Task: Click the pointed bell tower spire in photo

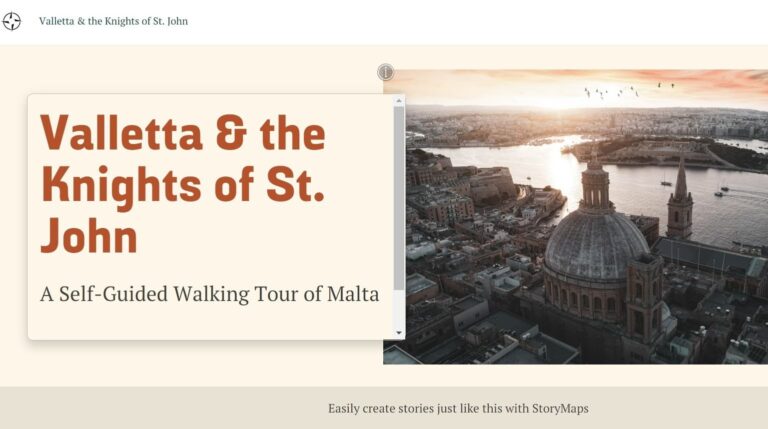Action: (680, 180)
